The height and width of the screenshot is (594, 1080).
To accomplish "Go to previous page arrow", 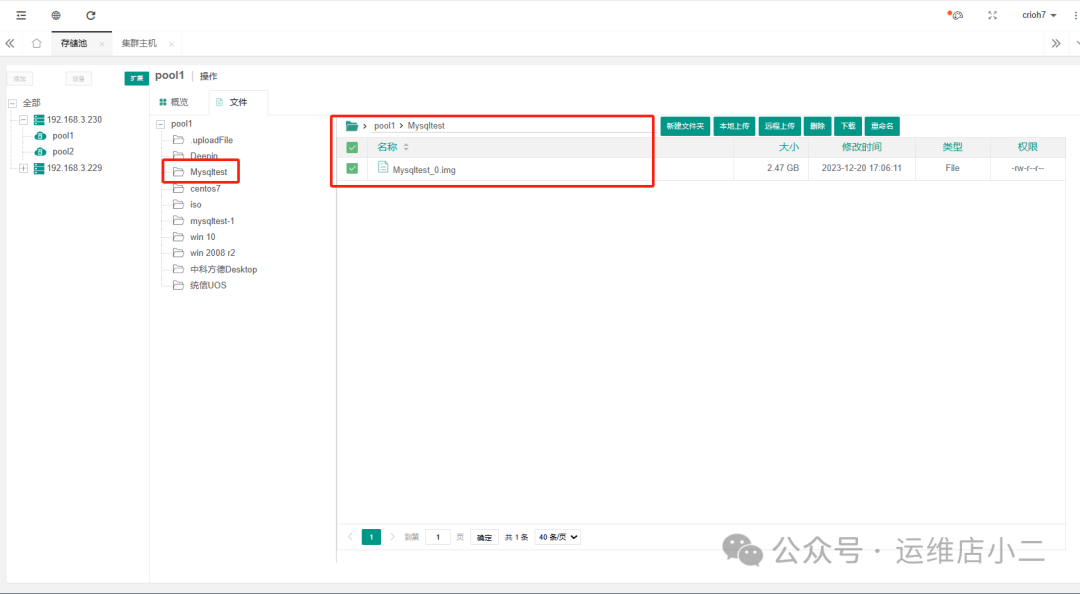I will pyautogui.click(x=350, y=537).
